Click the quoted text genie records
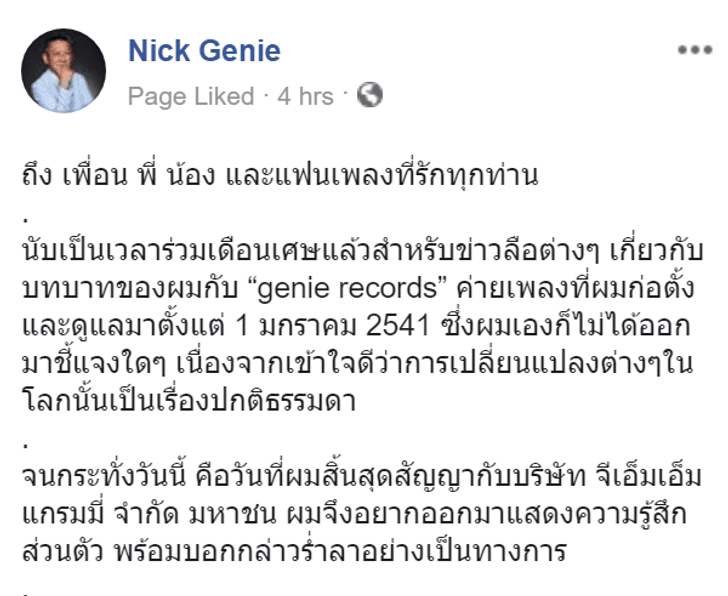 coord(347,289)
